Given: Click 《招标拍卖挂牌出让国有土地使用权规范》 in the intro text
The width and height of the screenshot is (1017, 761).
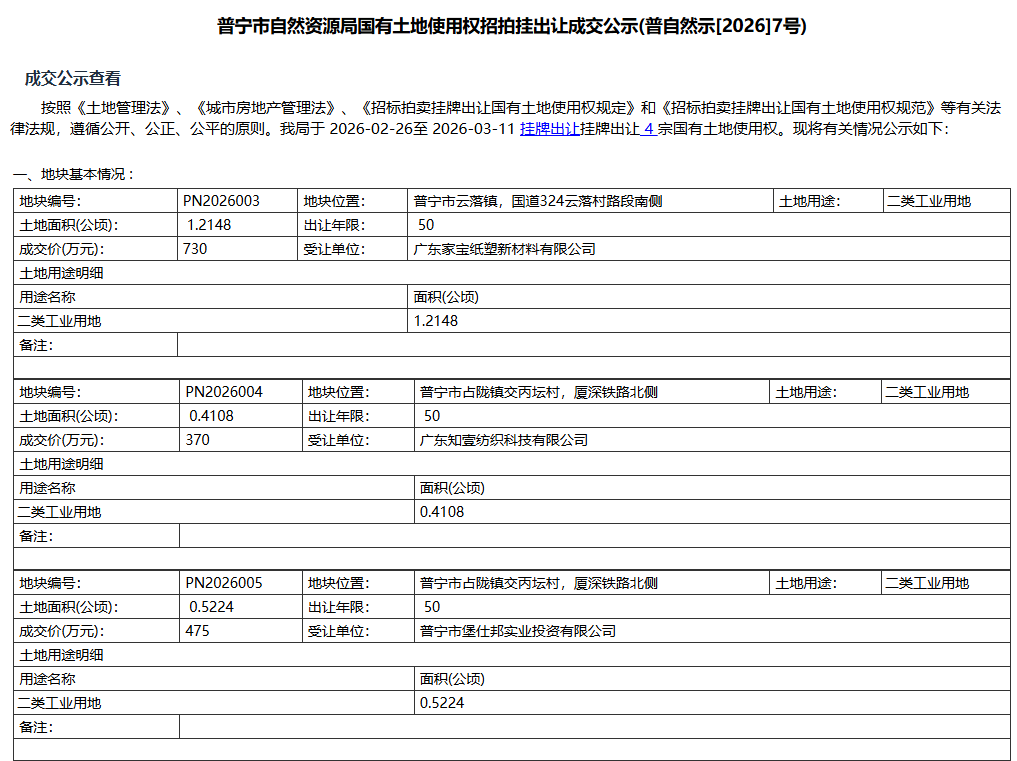Looking at the screenshot, I should (798, 107).
